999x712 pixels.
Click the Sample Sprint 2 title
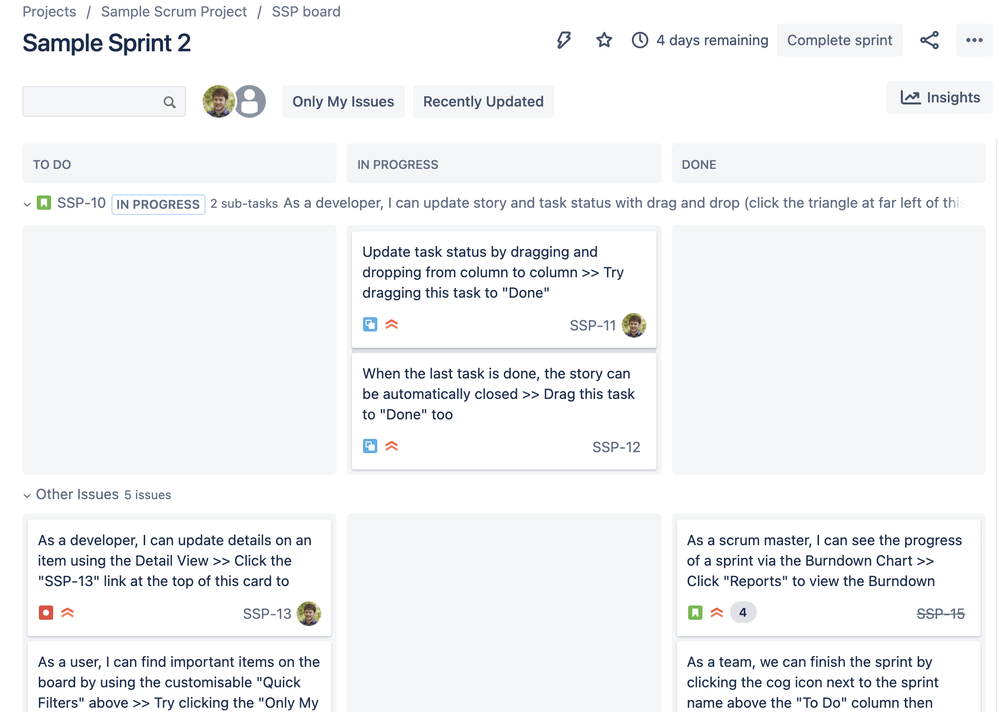click(106, 43)
